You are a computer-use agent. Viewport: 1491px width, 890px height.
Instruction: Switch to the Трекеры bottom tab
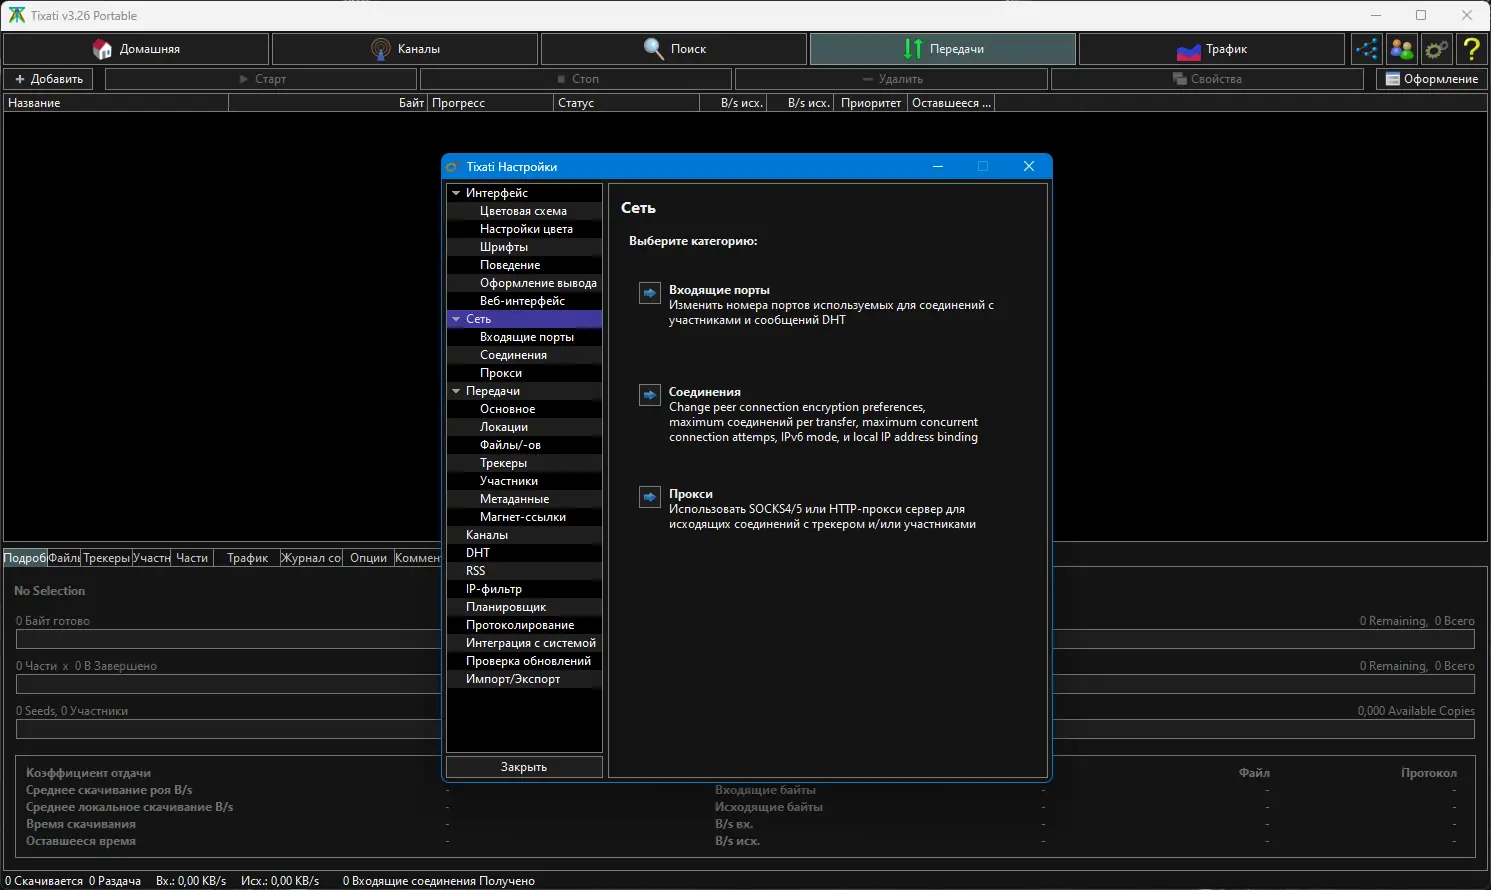point(106,558)
